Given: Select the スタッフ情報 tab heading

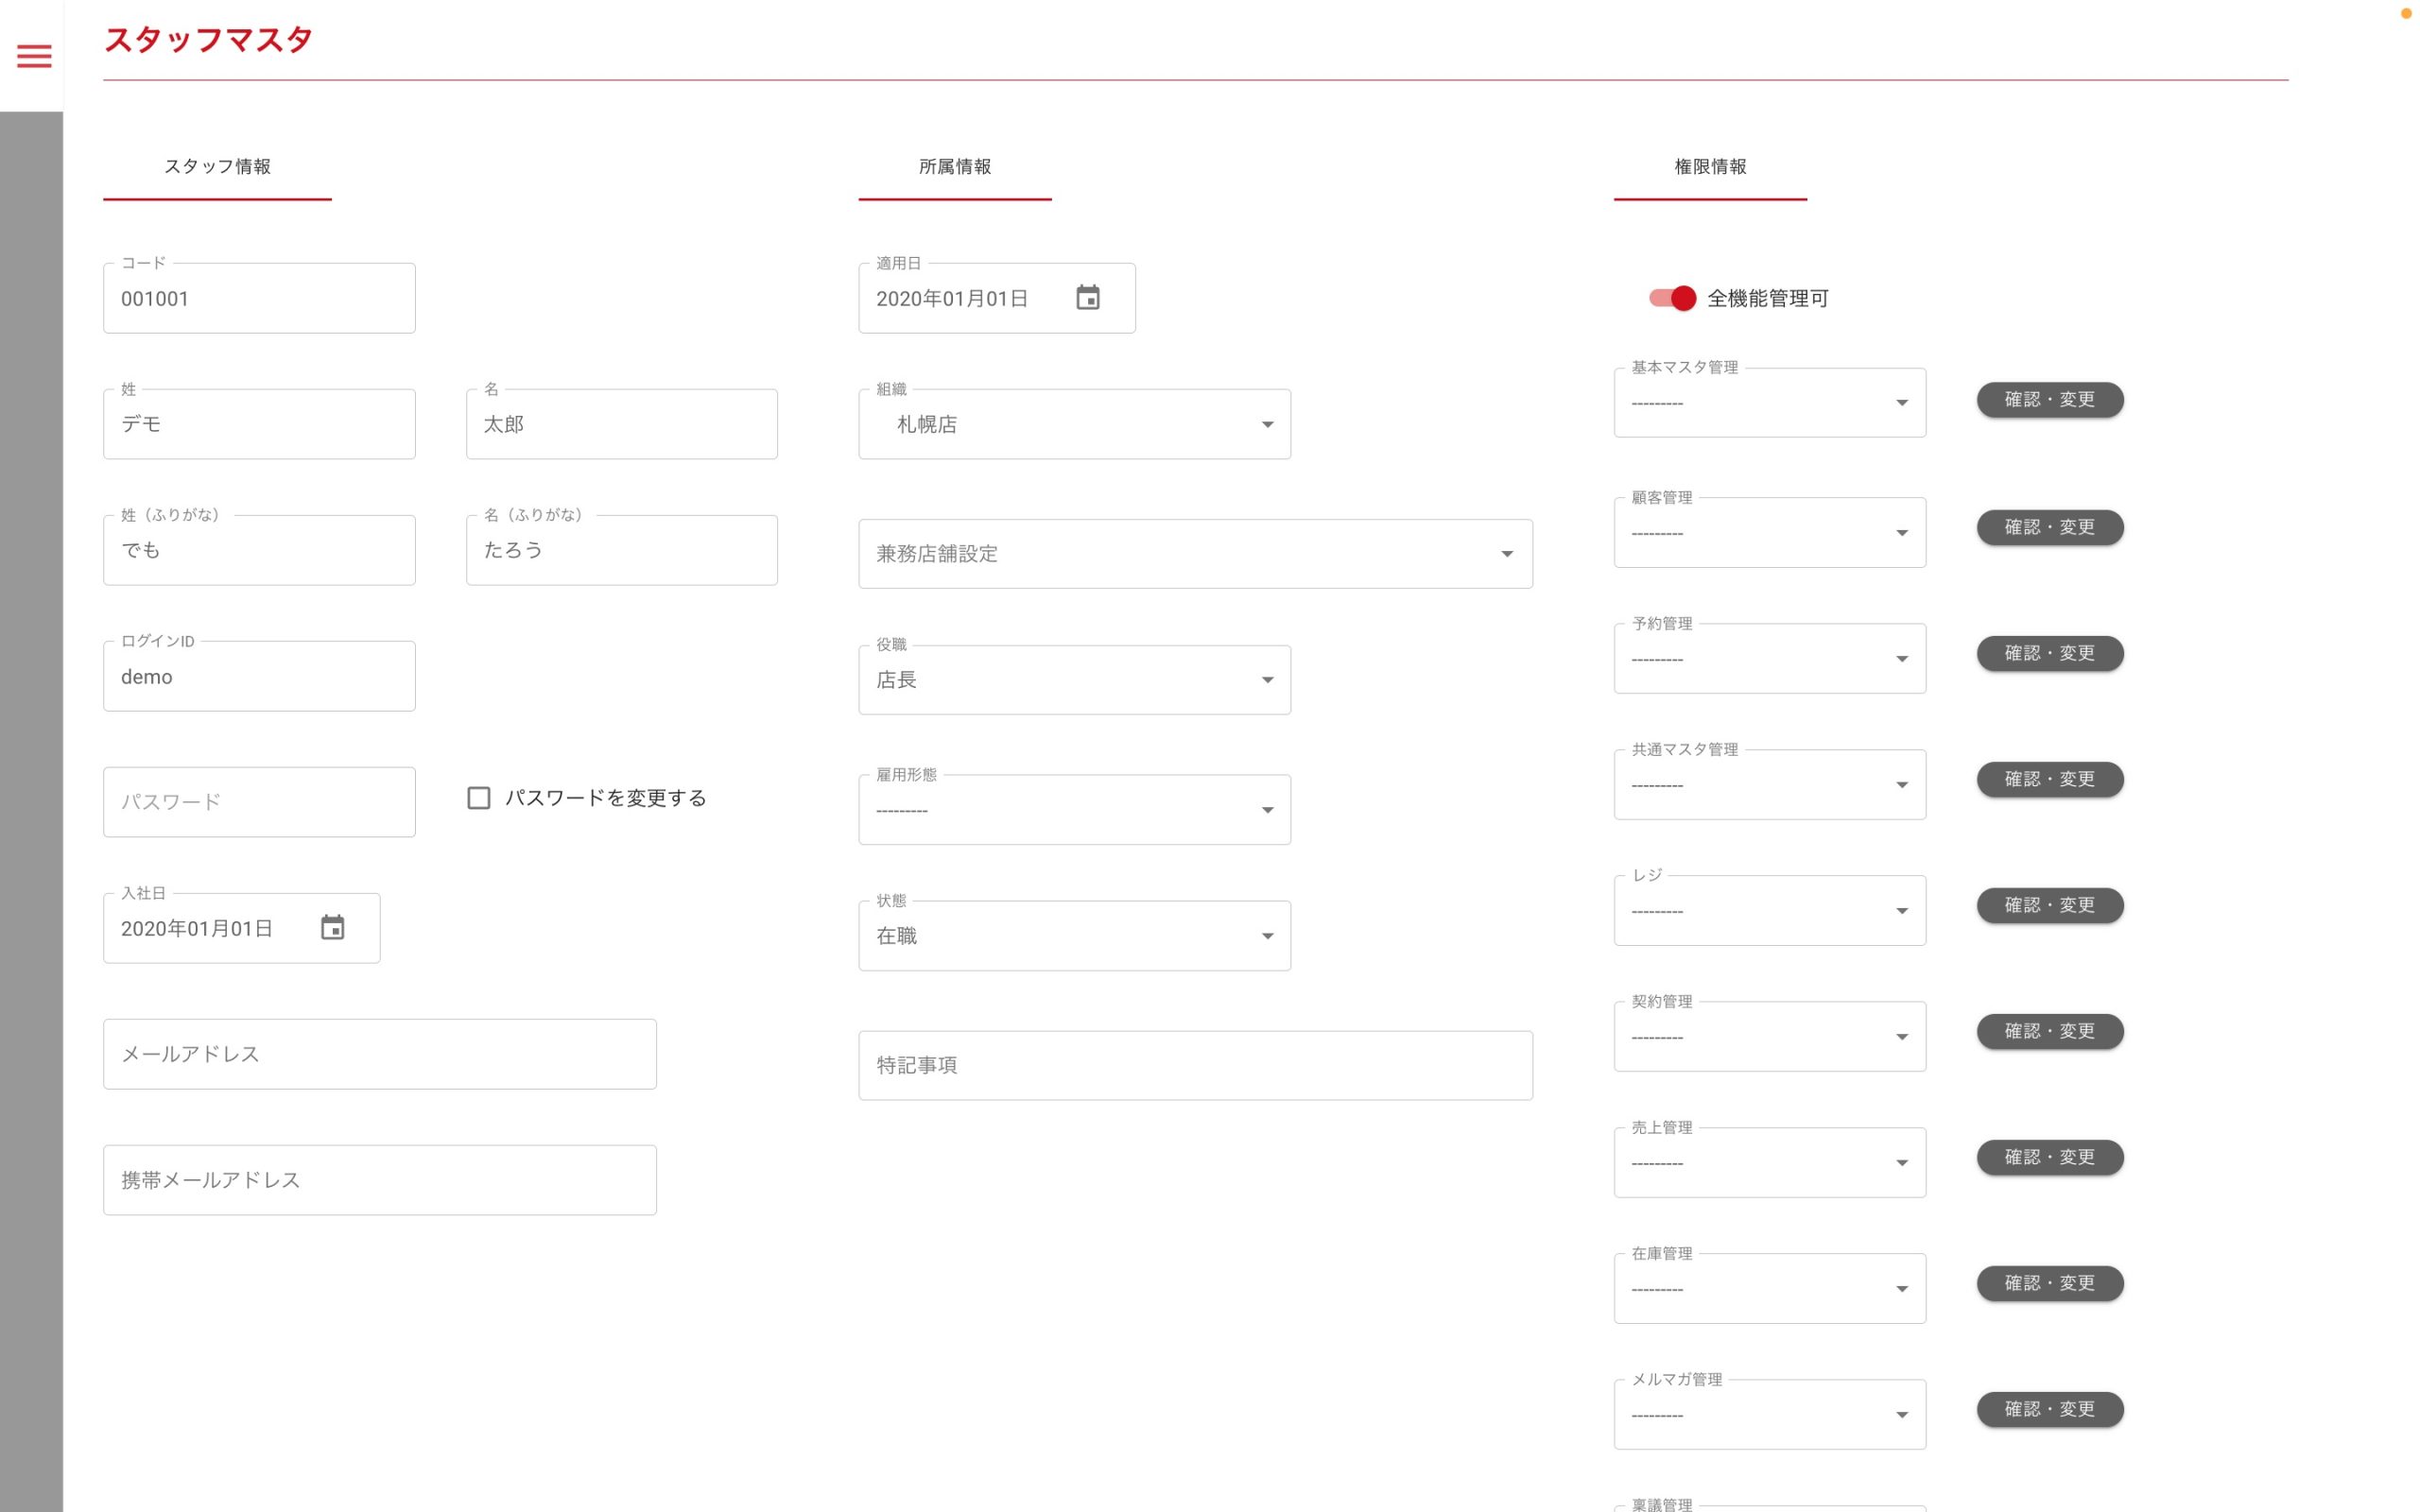Looking at the screenshot, I should point(217,167).
